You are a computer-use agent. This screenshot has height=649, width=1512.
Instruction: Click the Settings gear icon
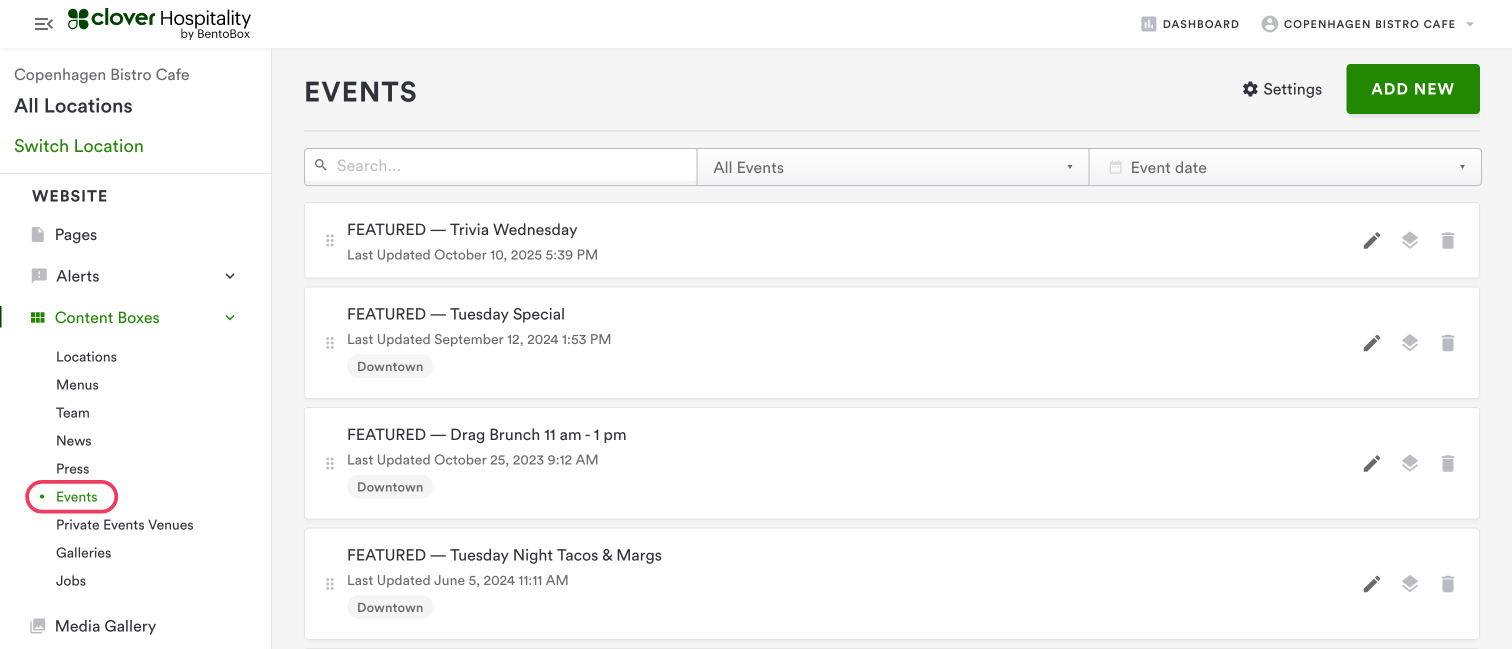1250,89
